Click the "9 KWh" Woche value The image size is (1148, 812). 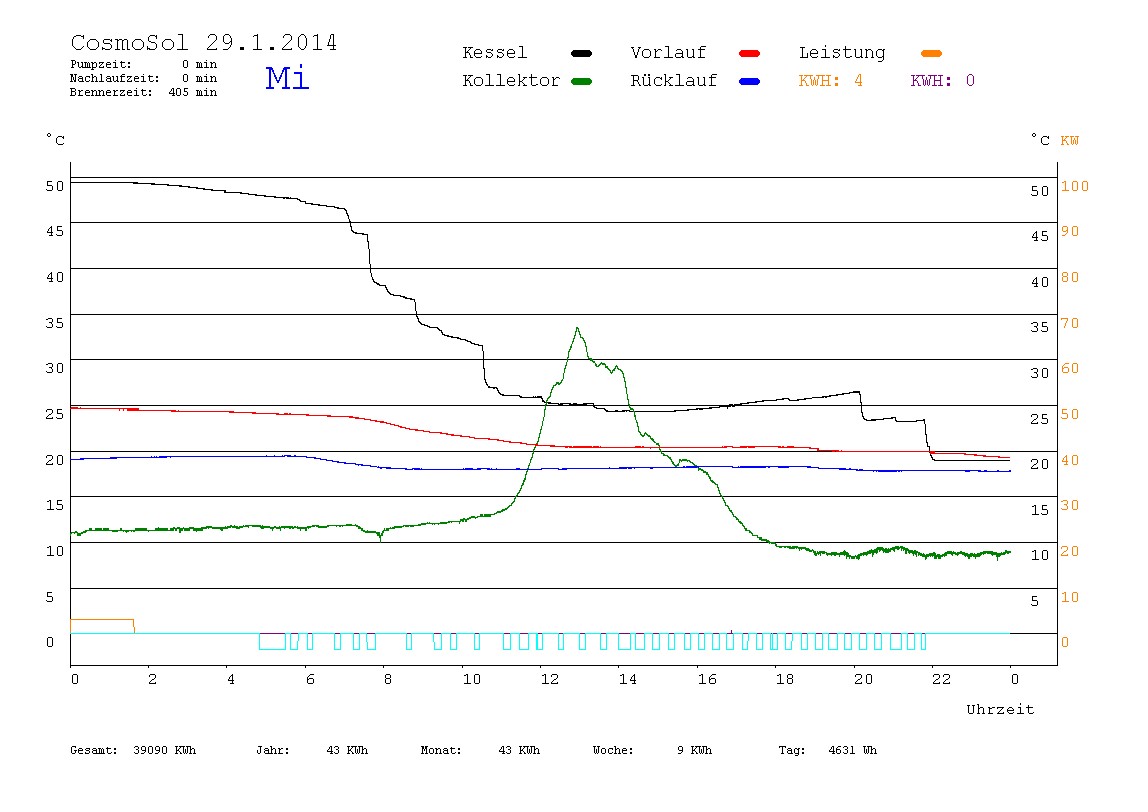coord(694,750)
